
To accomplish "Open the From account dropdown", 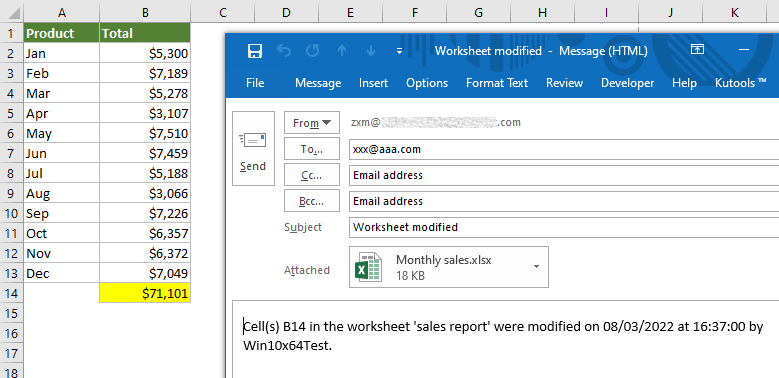I will click(x=312, y=123).
